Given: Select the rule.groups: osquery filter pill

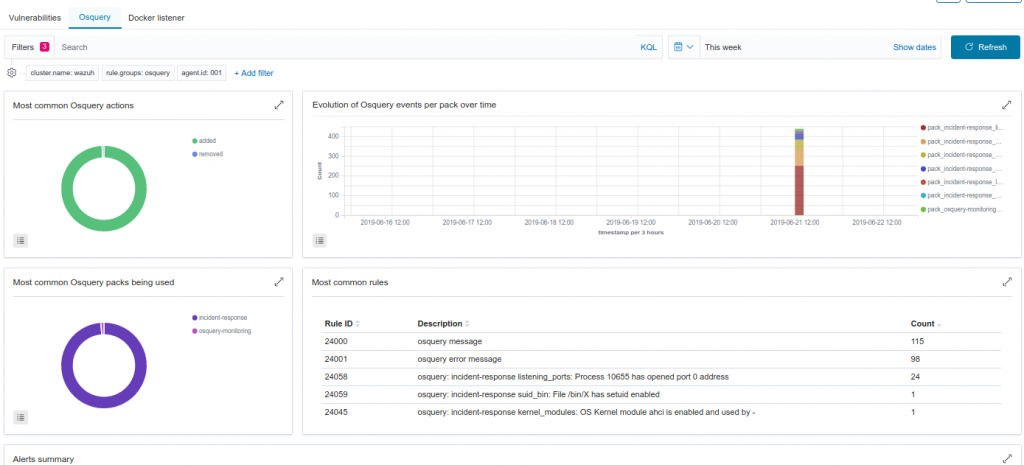Looking at the screenshot, I should pos(138,73).
